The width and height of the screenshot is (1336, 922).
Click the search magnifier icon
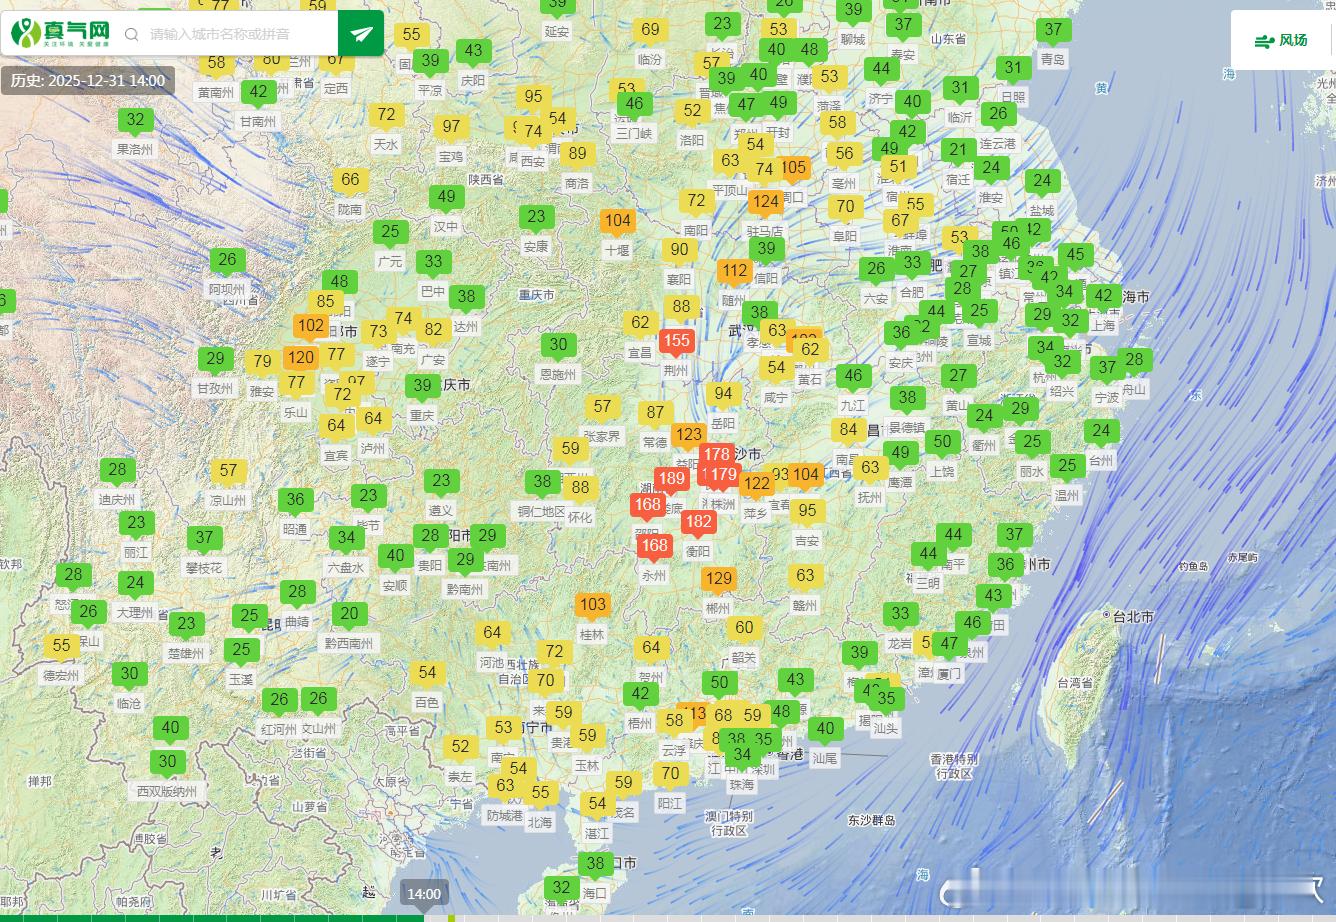(x=131, y=34)
